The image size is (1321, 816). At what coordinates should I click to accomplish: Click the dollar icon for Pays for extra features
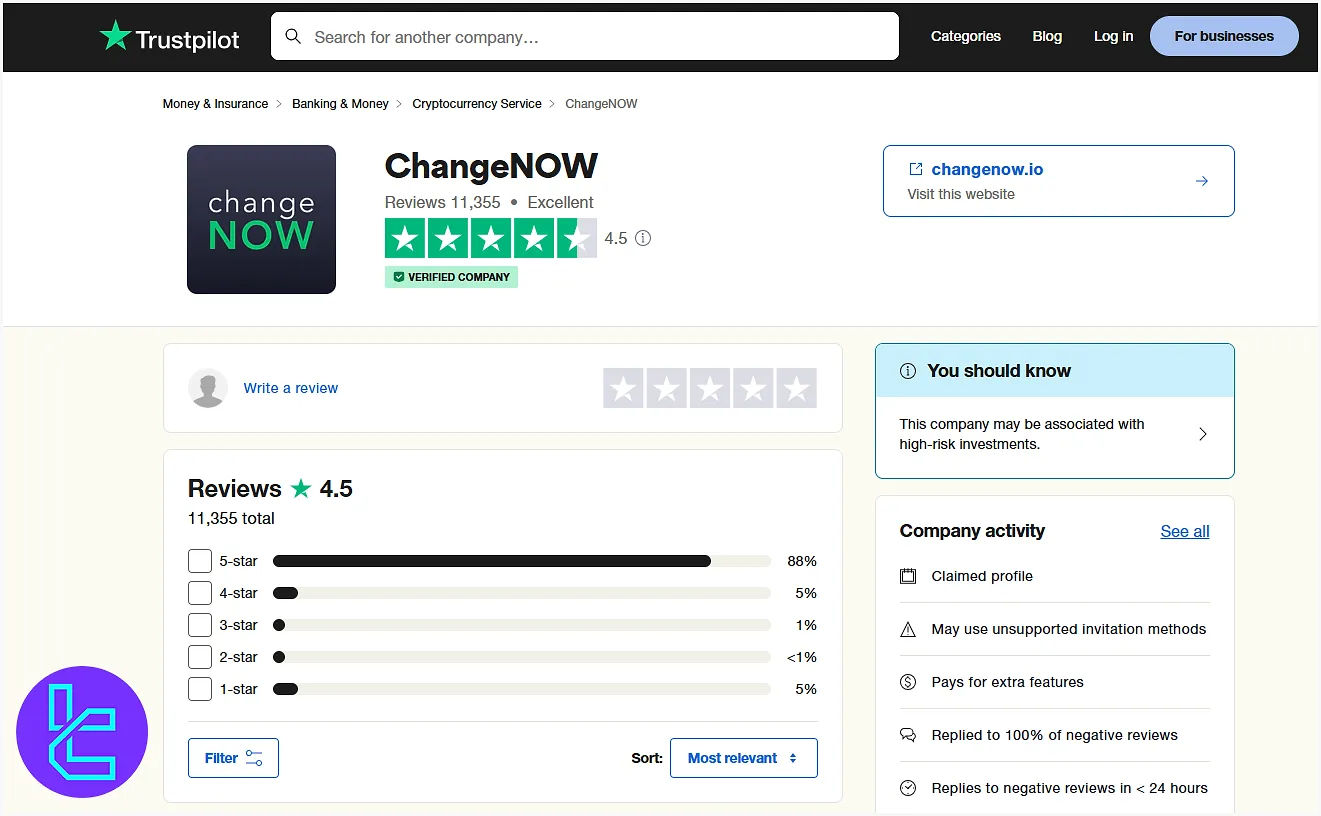908,682
